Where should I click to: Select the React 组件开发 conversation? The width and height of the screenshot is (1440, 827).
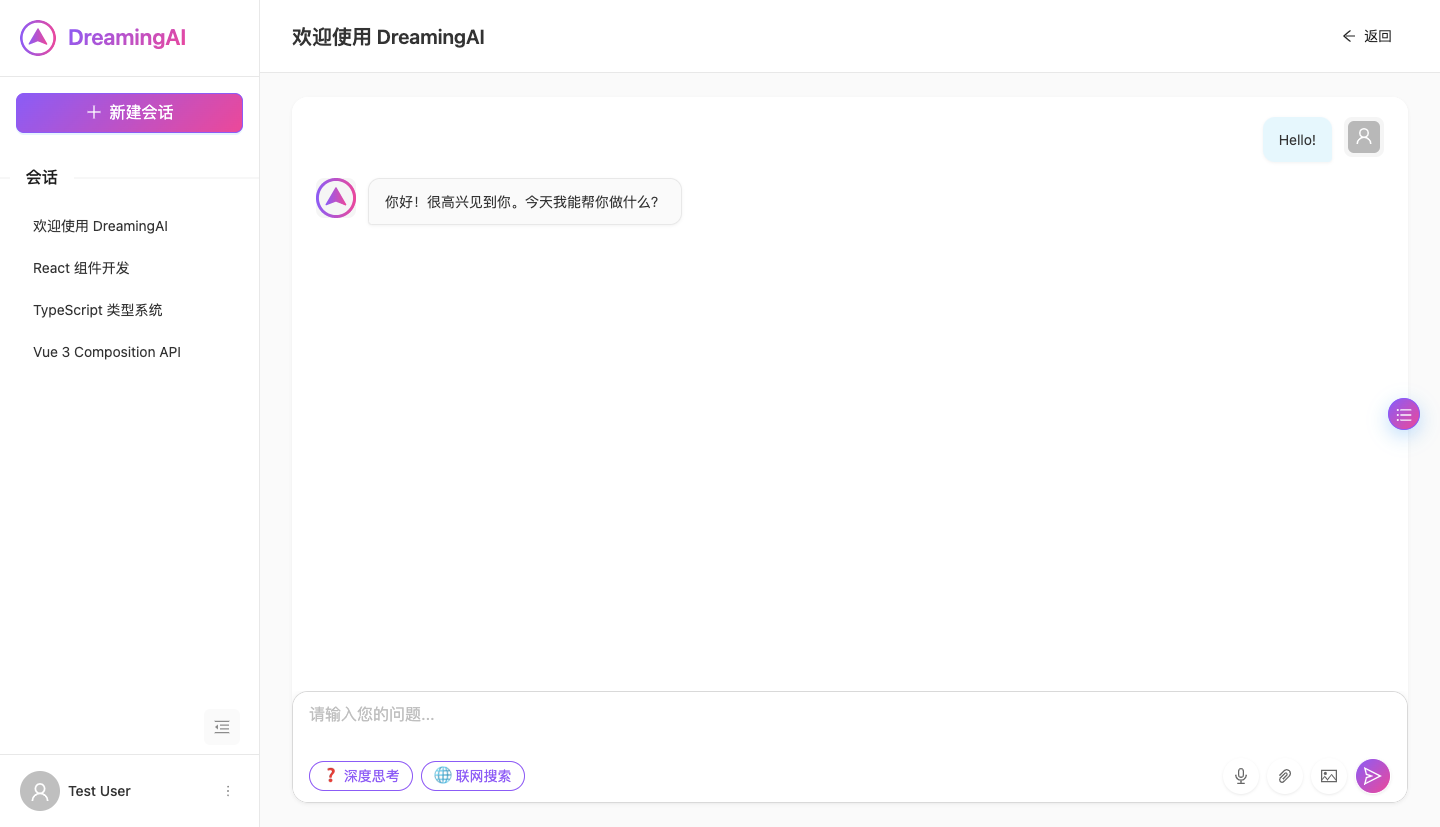81,268
